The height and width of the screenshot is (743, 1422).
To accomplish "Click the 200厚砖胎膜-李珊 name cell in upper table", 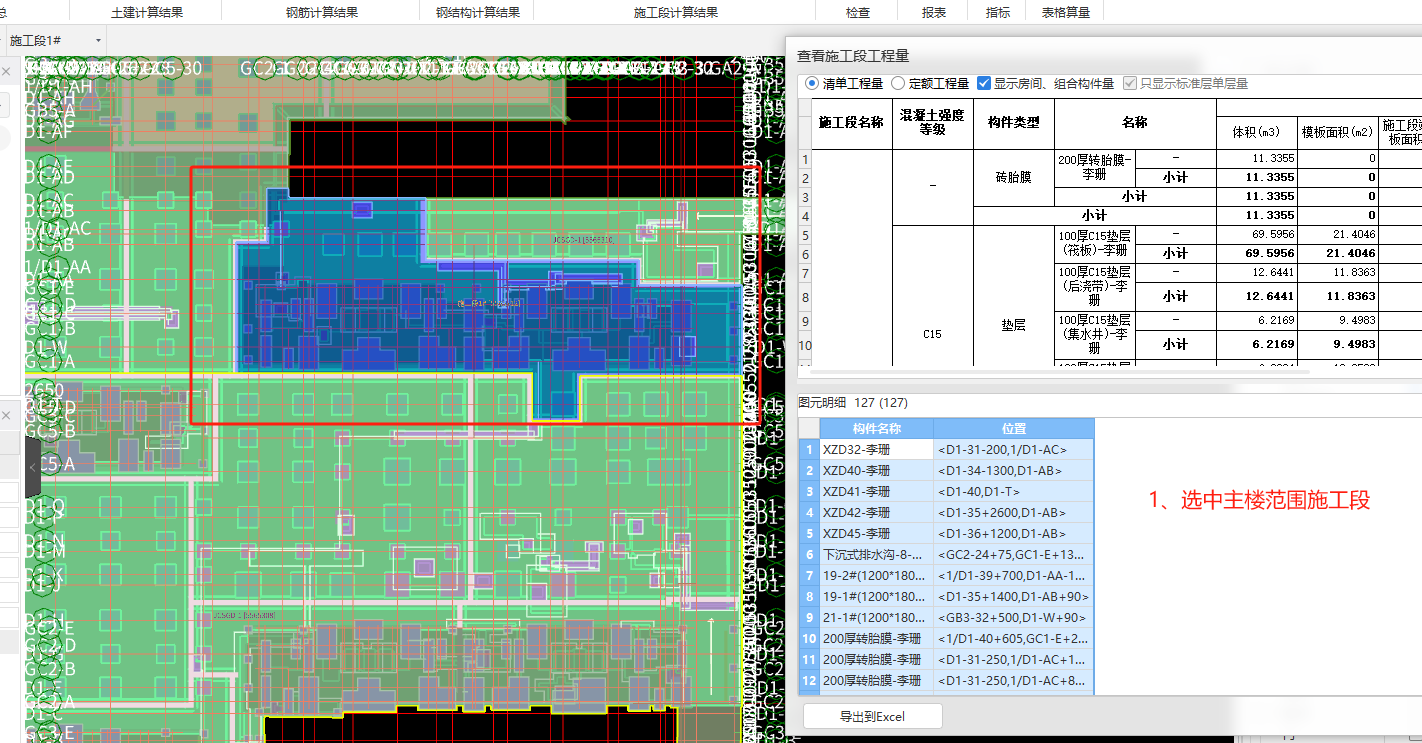I will pyautogui.click(x=1095, y=167).
